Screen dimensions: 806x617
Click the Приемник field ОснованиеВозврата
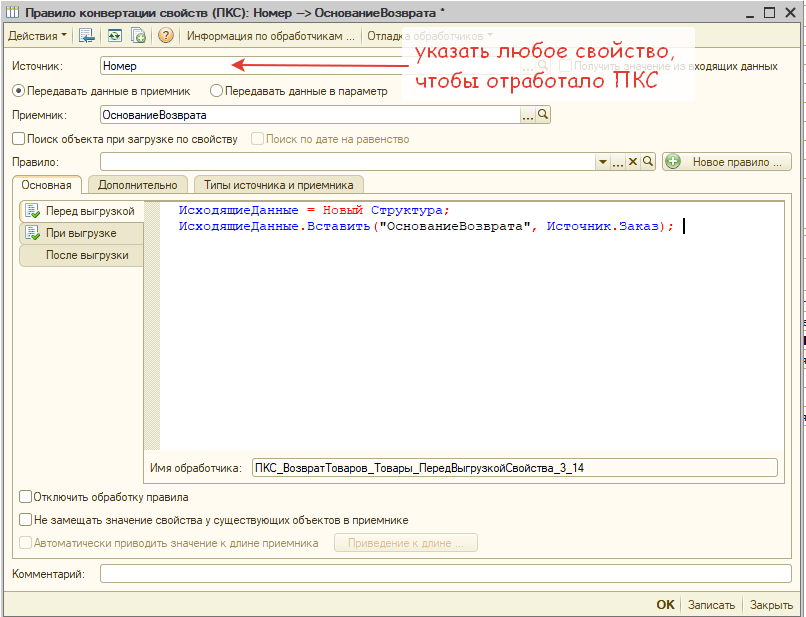[x=310, y=115]
